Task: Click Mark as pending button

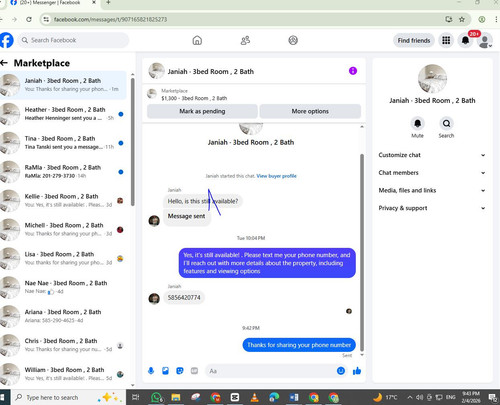Action: 202,111
